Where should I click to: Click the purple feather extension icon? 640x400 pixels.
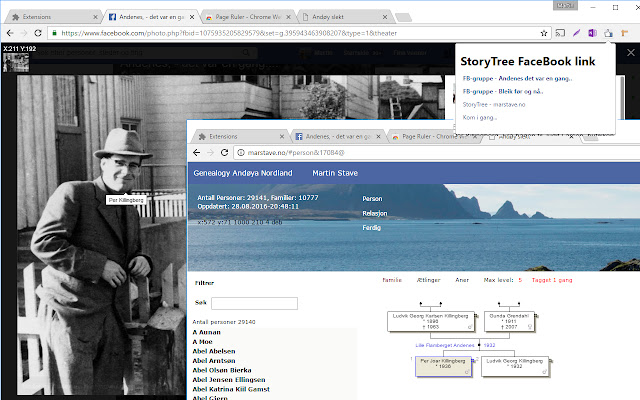click(x=576, y=33)
